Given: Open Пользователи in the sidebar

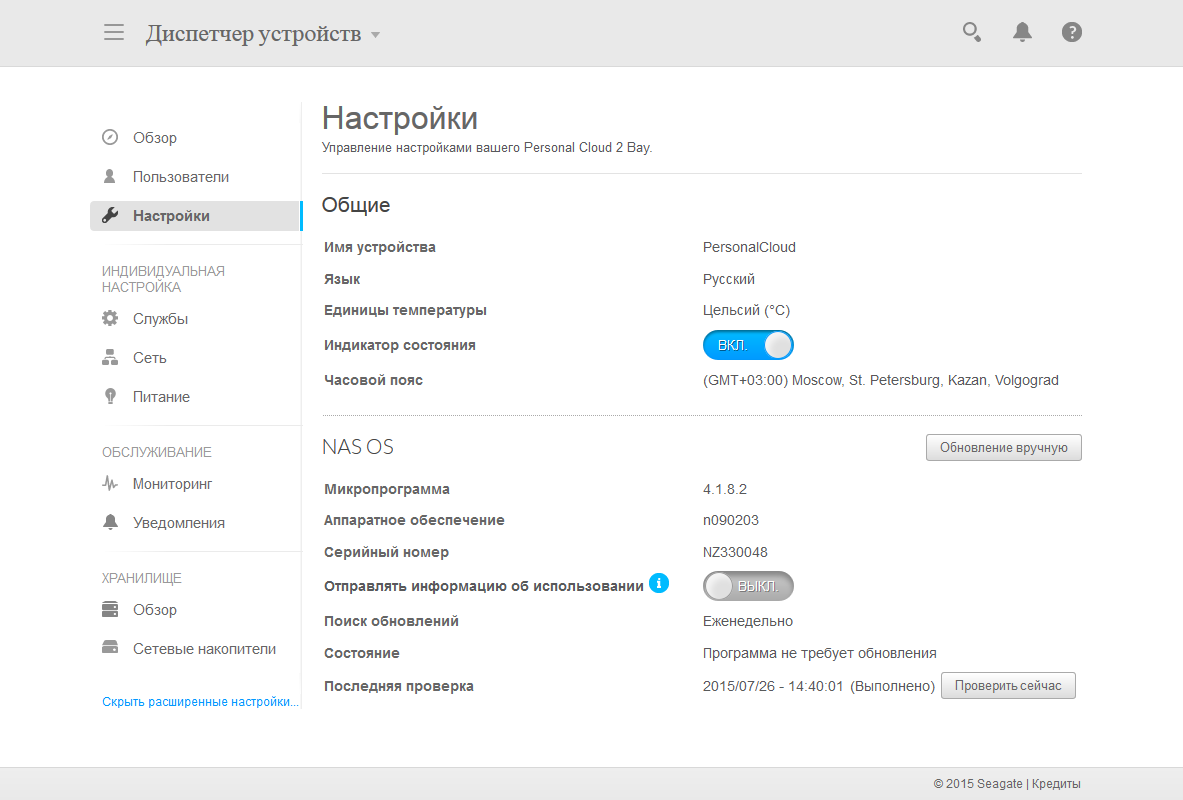Looking at the screenshot, I should (x=181, y=177).
